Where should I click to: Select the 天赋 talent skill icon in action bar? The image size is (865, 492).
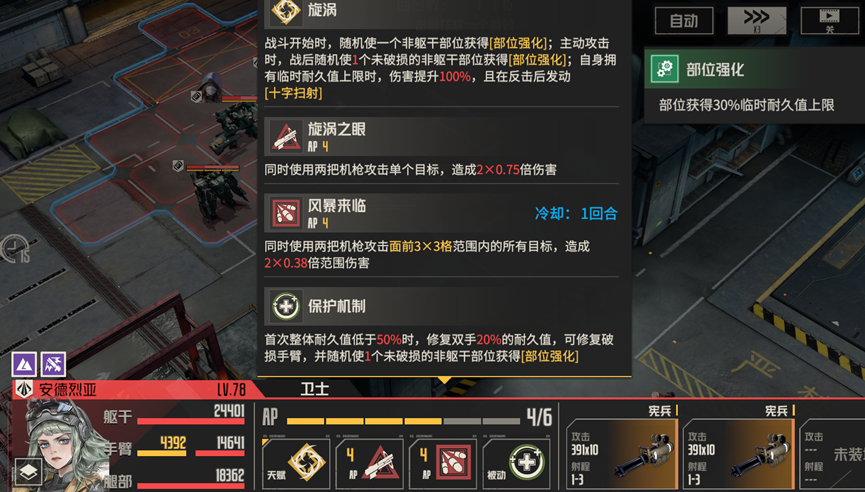point(296,464)
